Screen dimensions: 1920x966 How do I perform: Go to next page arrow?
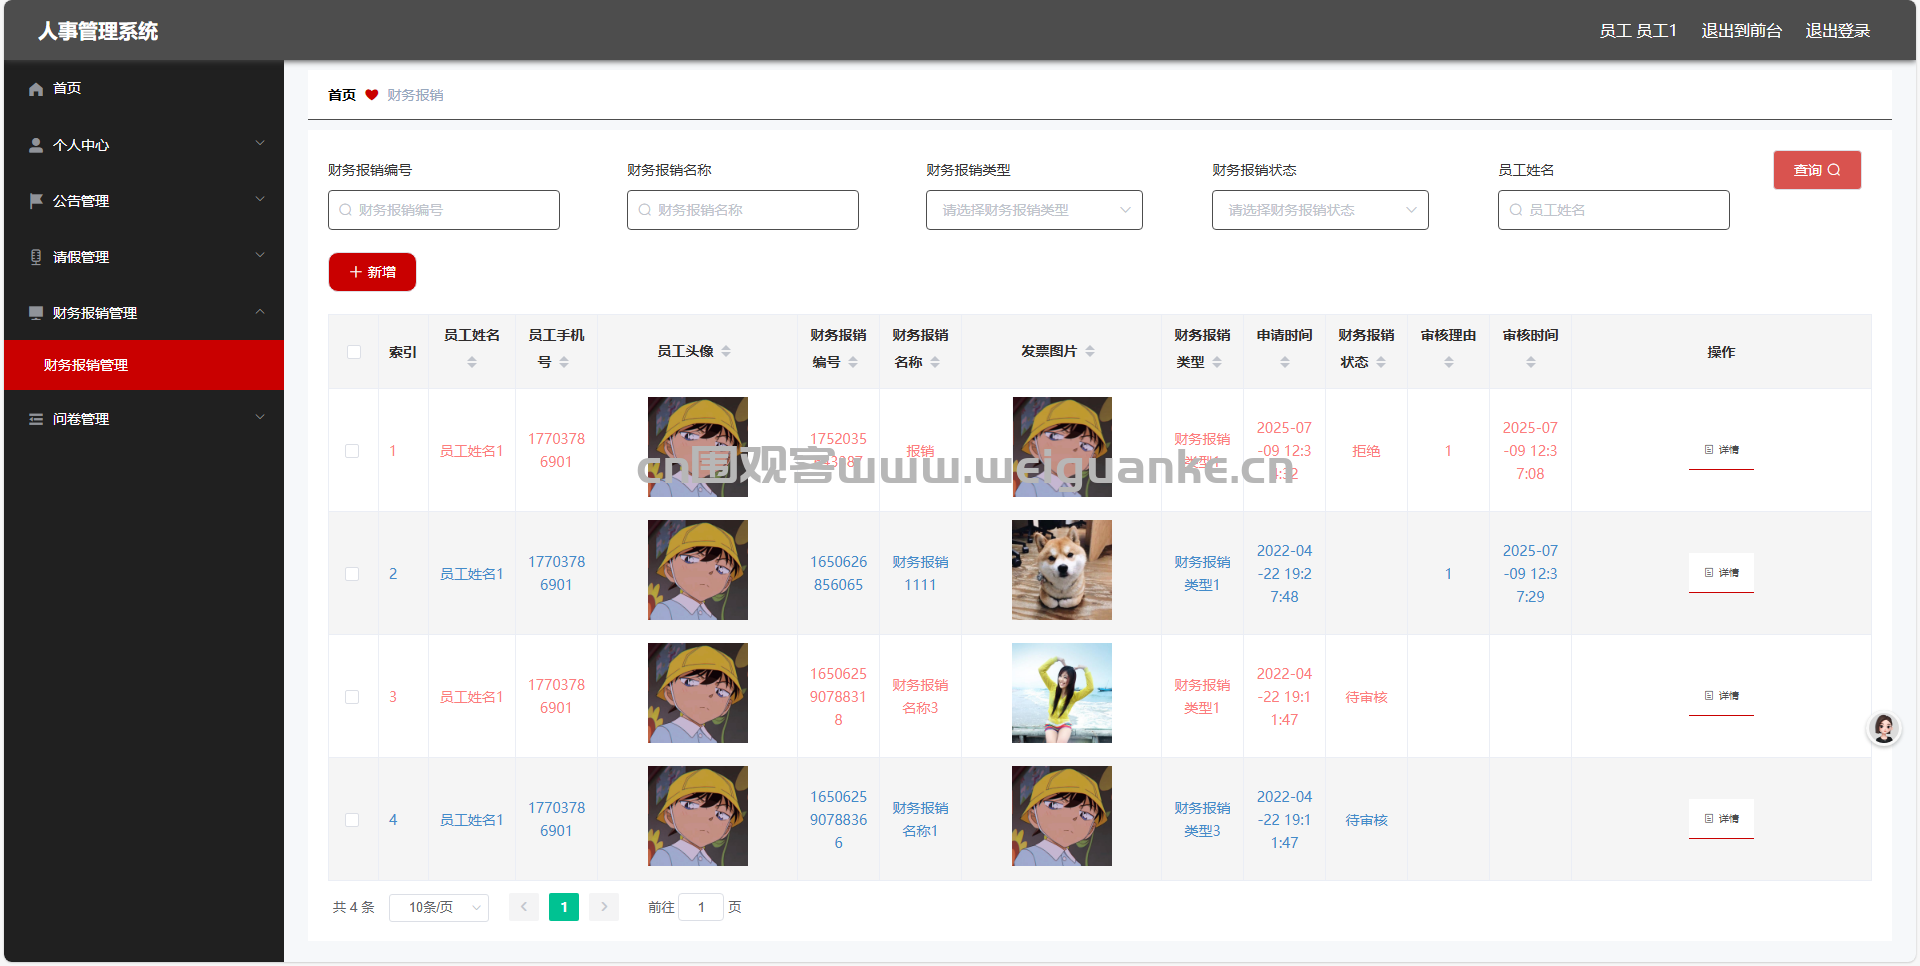[604, 907]
